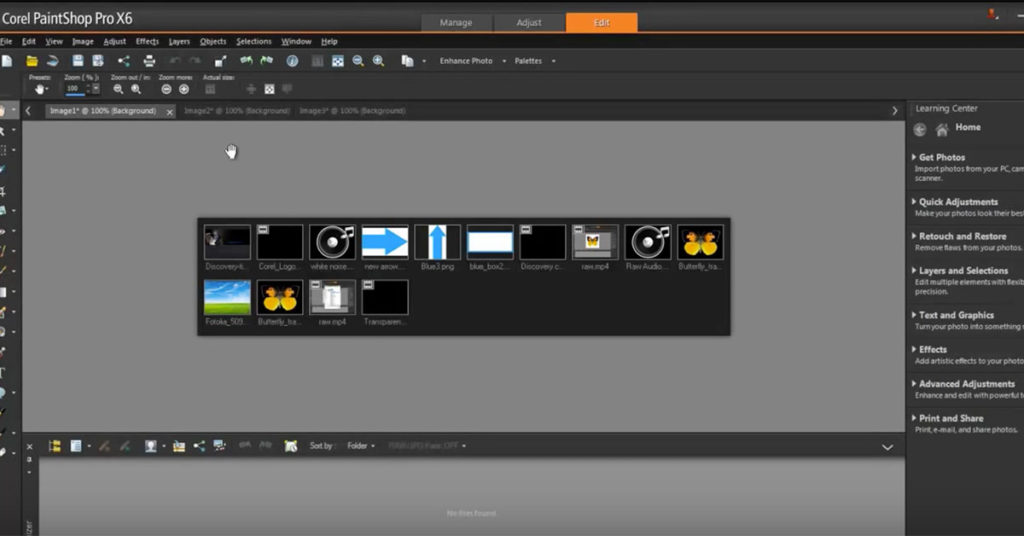Close the Organizer palette with X

point(29,447)
